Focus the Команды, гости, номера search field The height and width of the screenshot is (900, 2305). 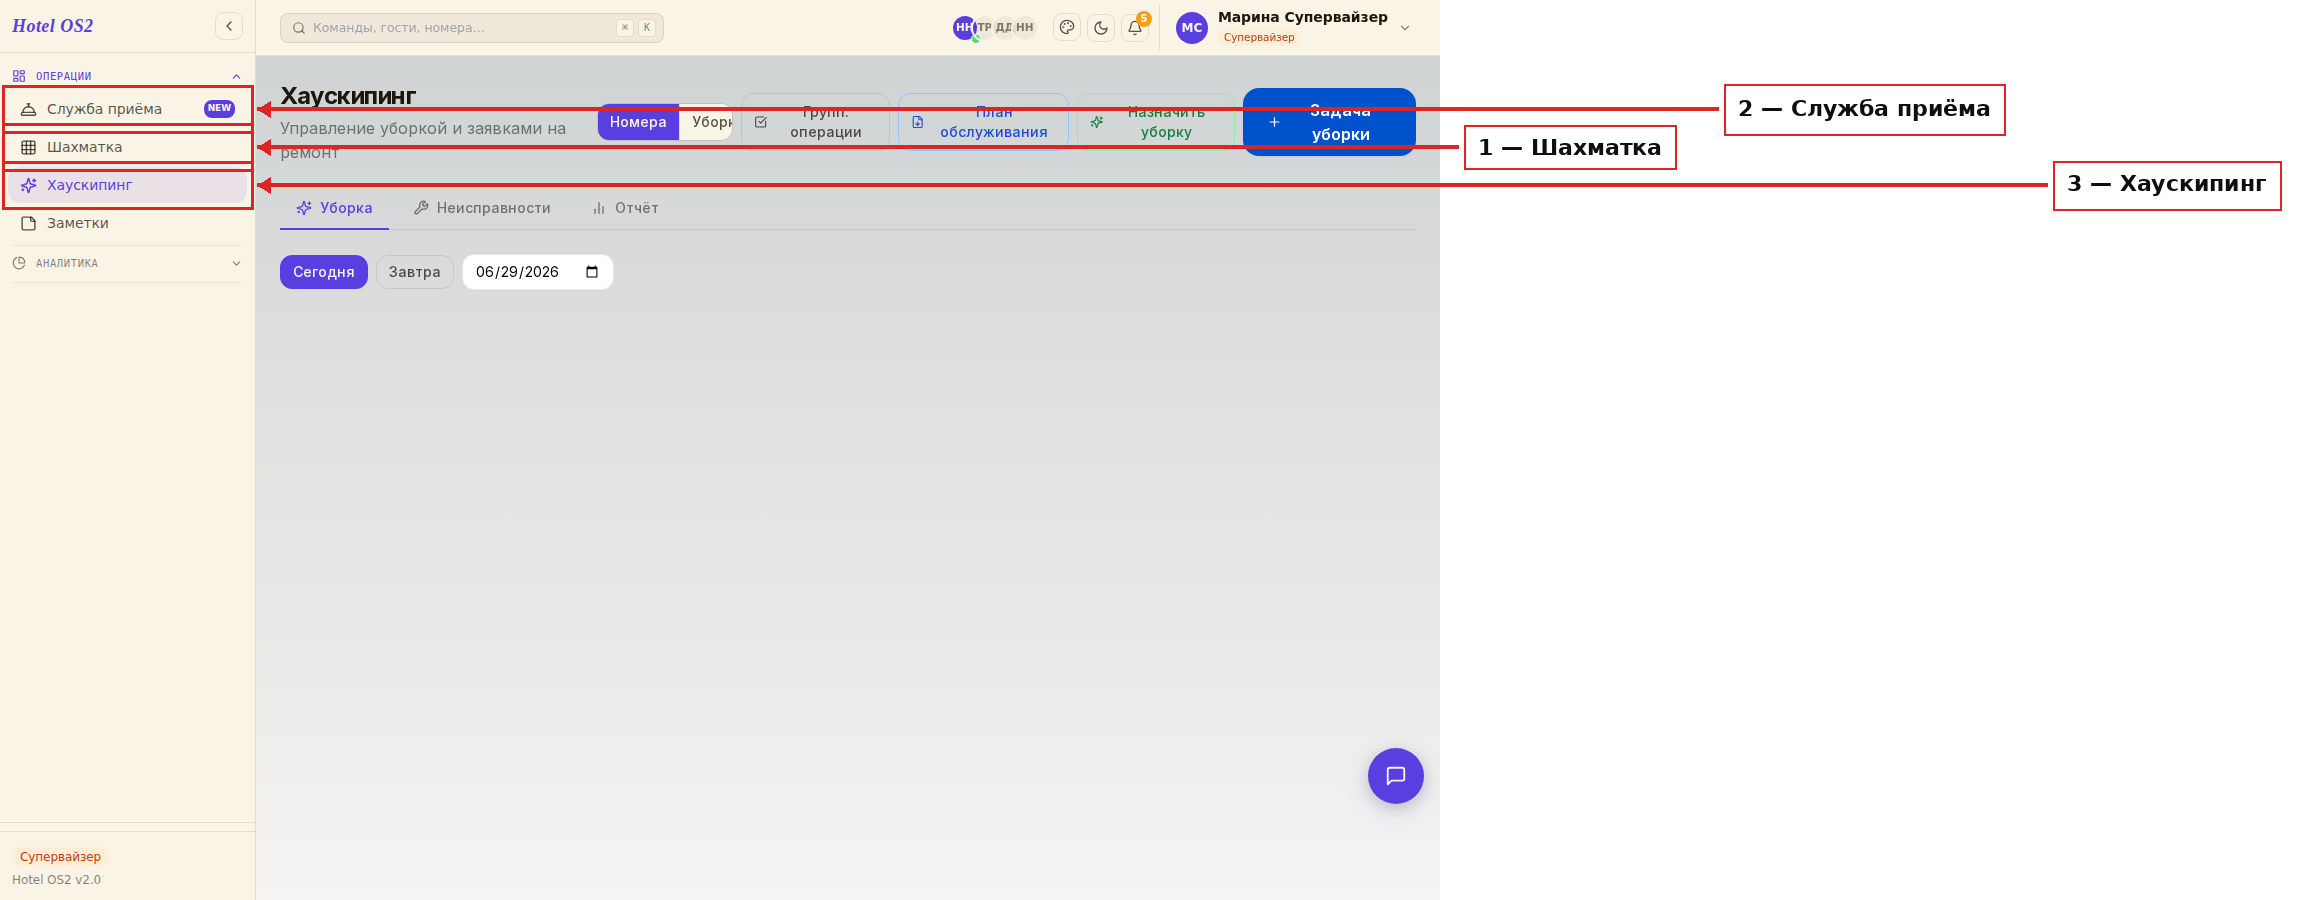[x=472, y=28]
